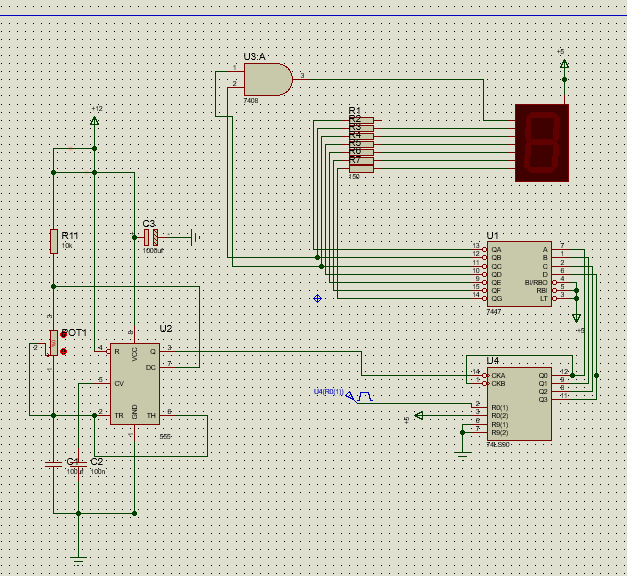Viewport: 627px width, 576px height.
Task: Click the +12 power terminal arrow
Action: (x=94, y=120)
